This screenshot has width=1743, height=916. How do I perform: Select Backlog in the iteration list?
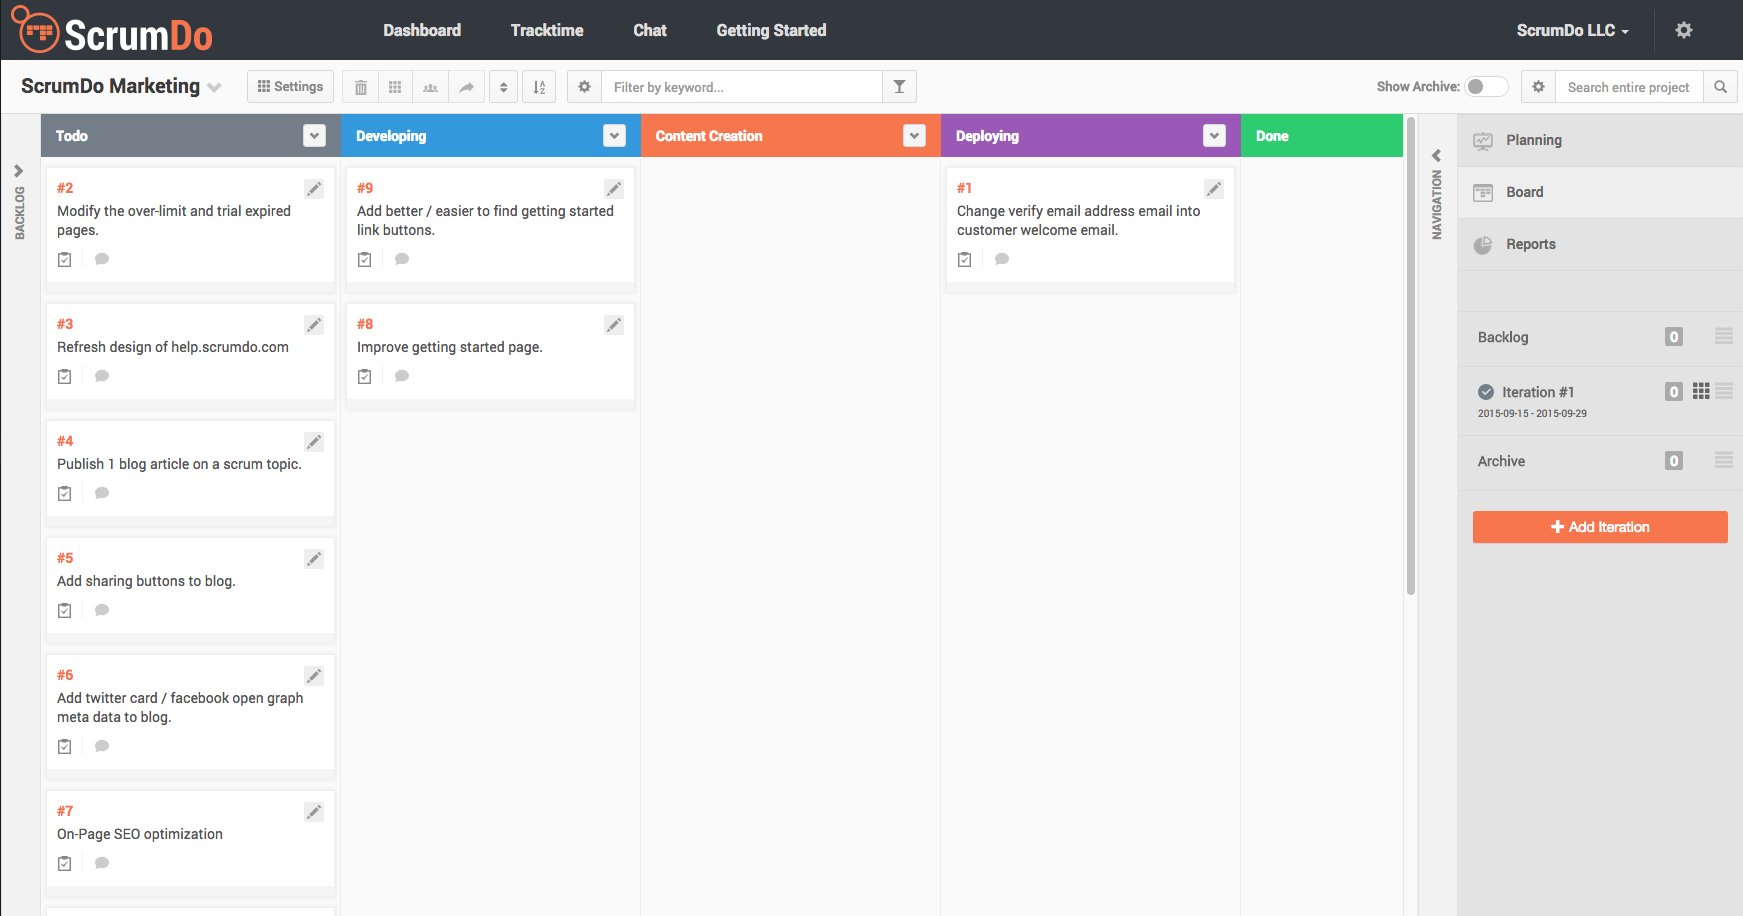click(1503, 337)
